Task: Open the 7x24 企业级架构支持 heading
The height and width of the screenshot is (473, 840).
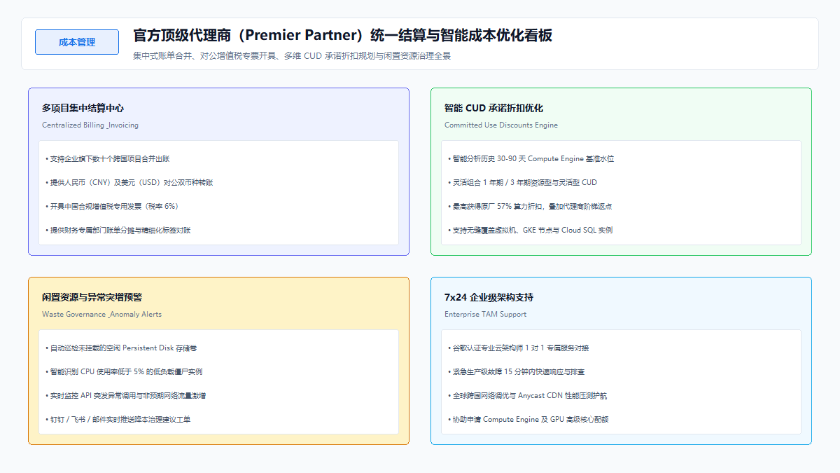Action: 489,297
